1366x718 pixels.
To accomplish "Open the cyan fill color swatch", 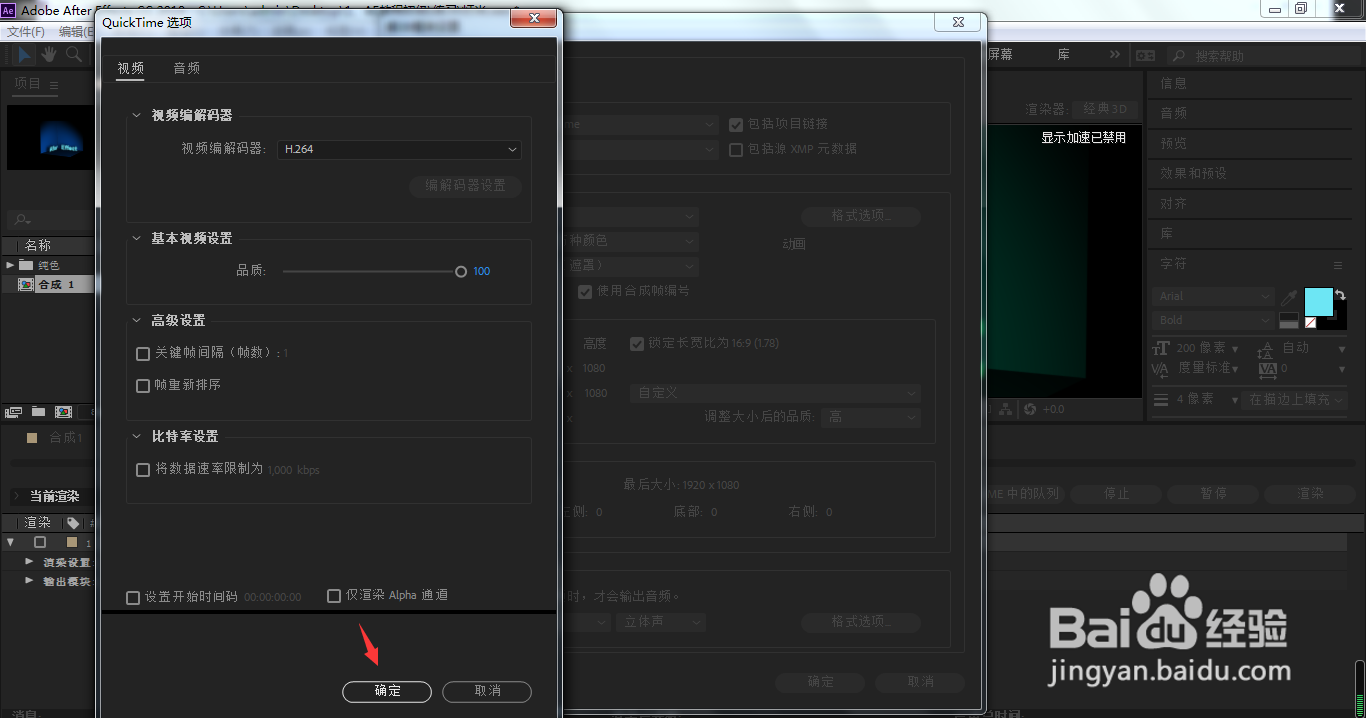I will (1319, 302).
